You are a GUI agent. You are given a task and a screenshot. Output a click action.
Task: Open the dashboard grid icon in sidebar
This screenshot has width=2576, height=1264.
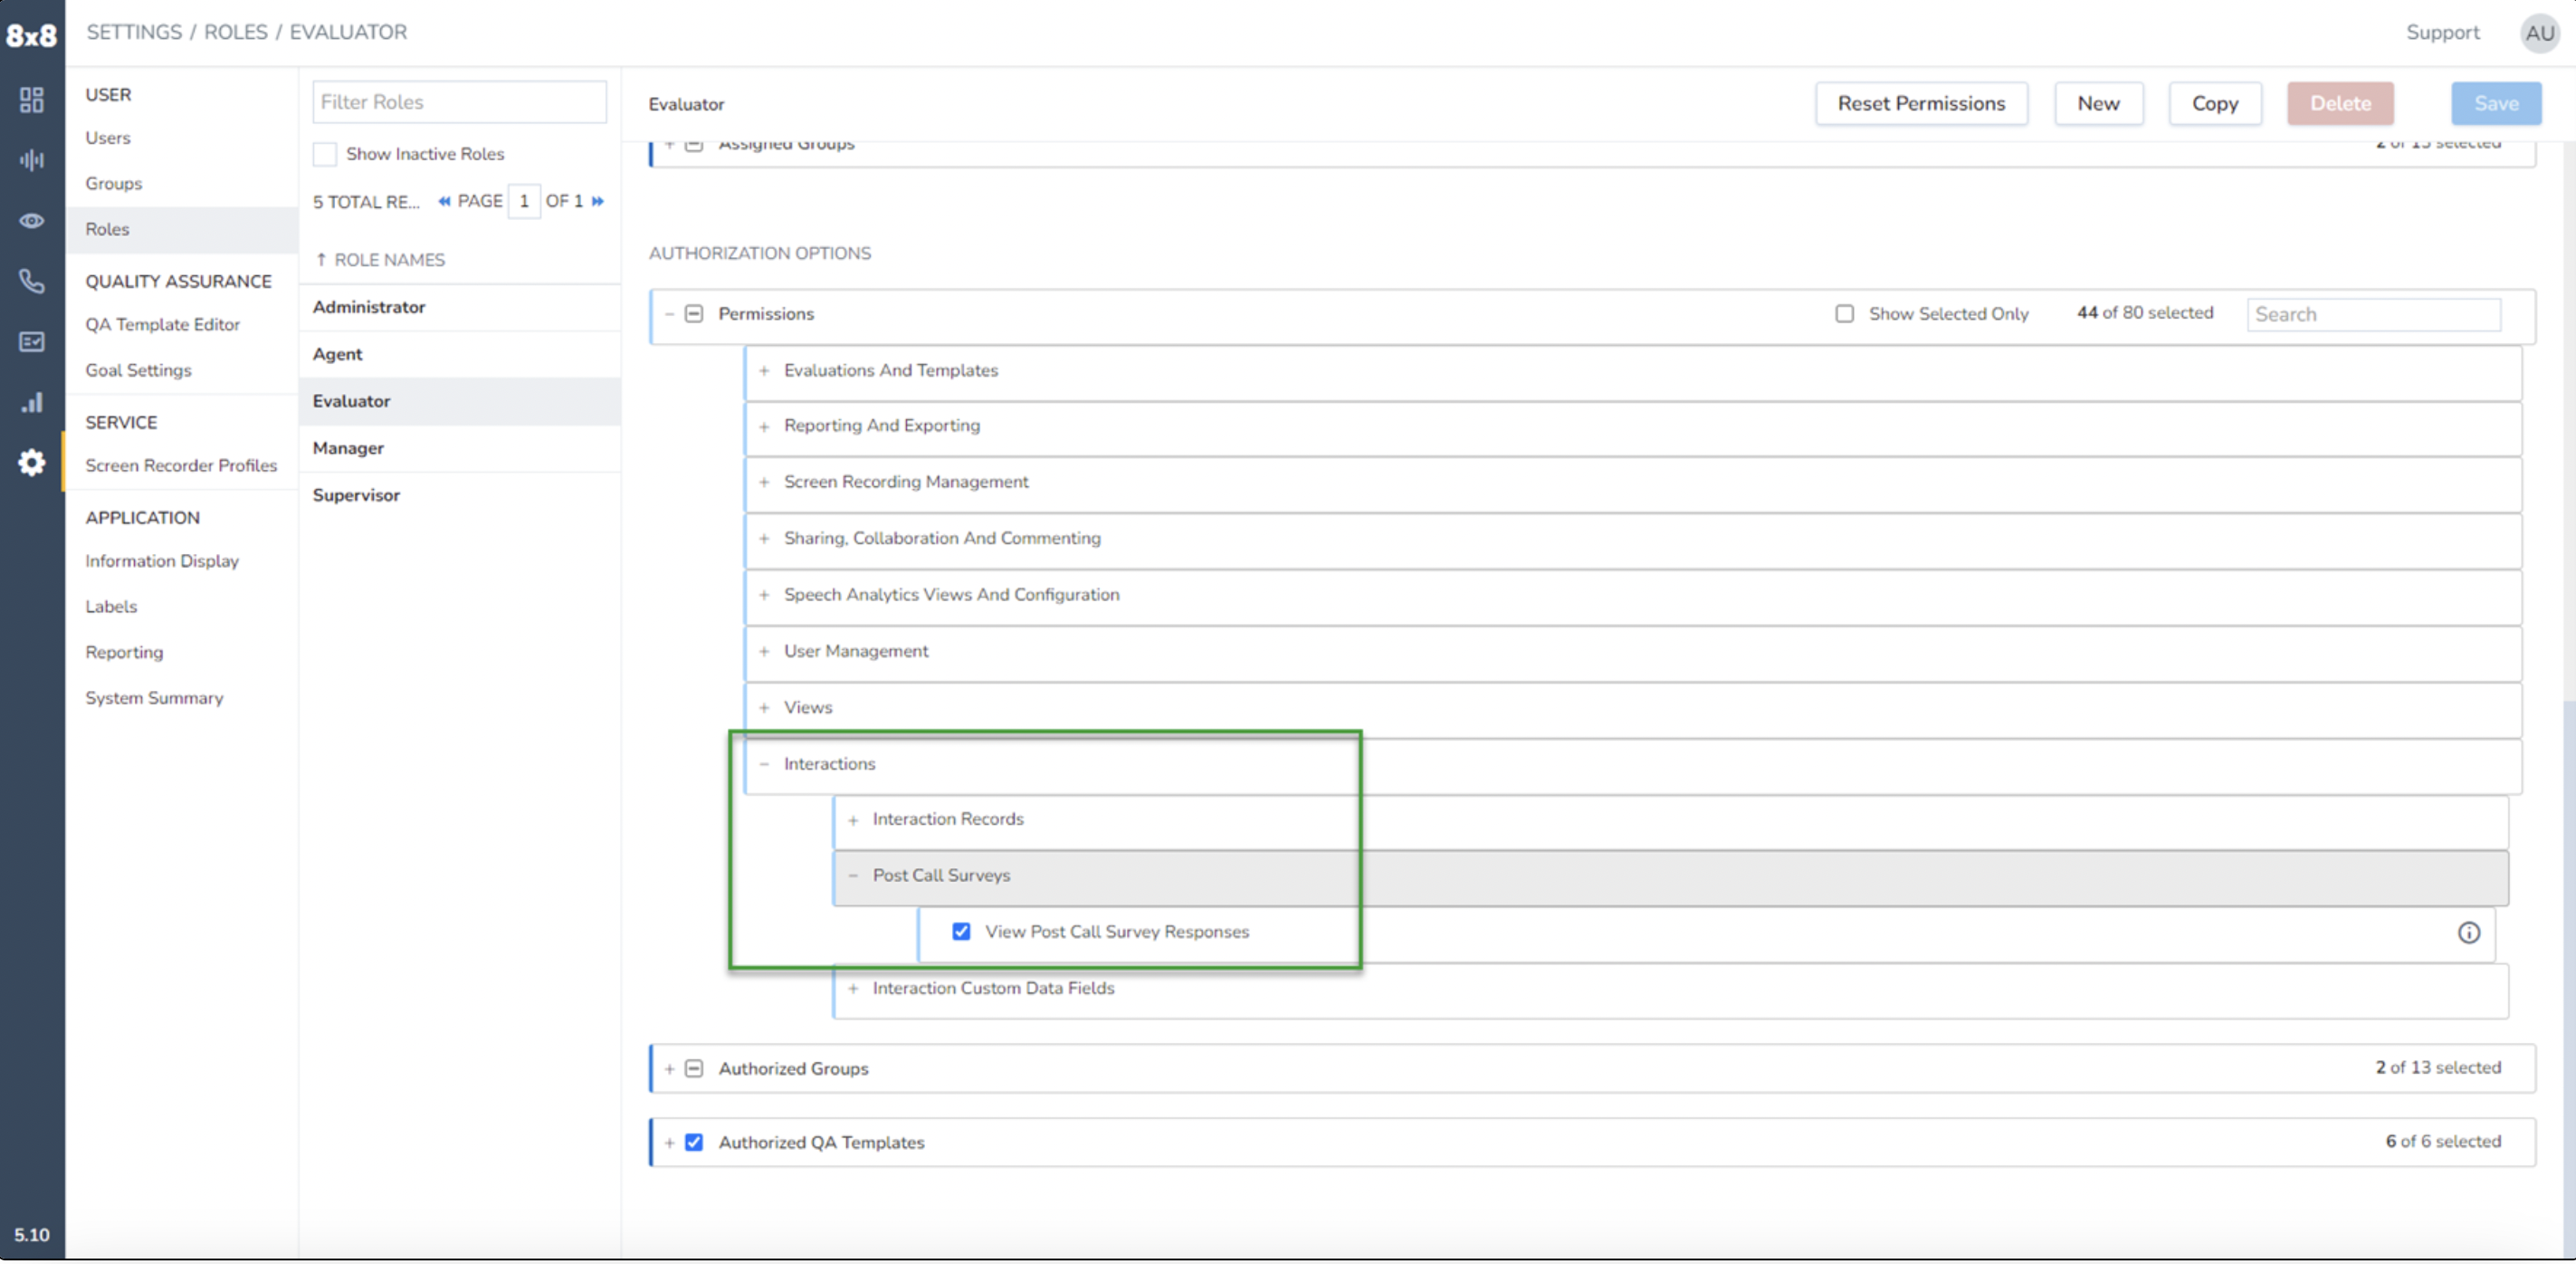(32, 100)
